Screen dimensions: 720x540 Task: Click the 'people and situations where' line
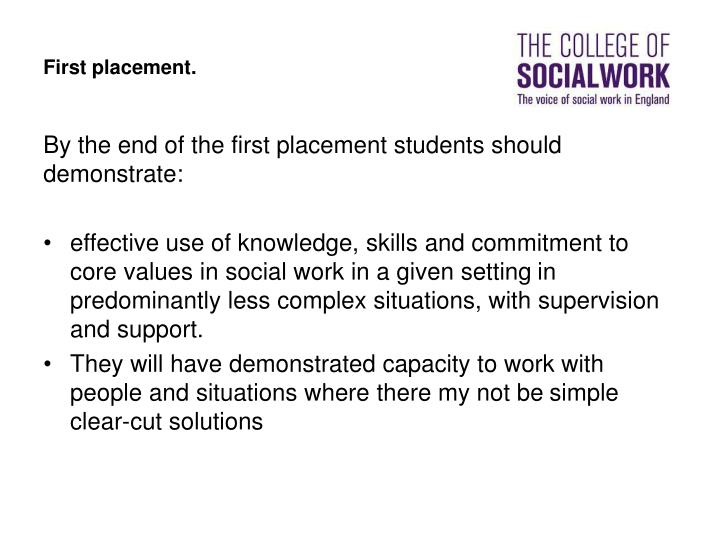344,394
